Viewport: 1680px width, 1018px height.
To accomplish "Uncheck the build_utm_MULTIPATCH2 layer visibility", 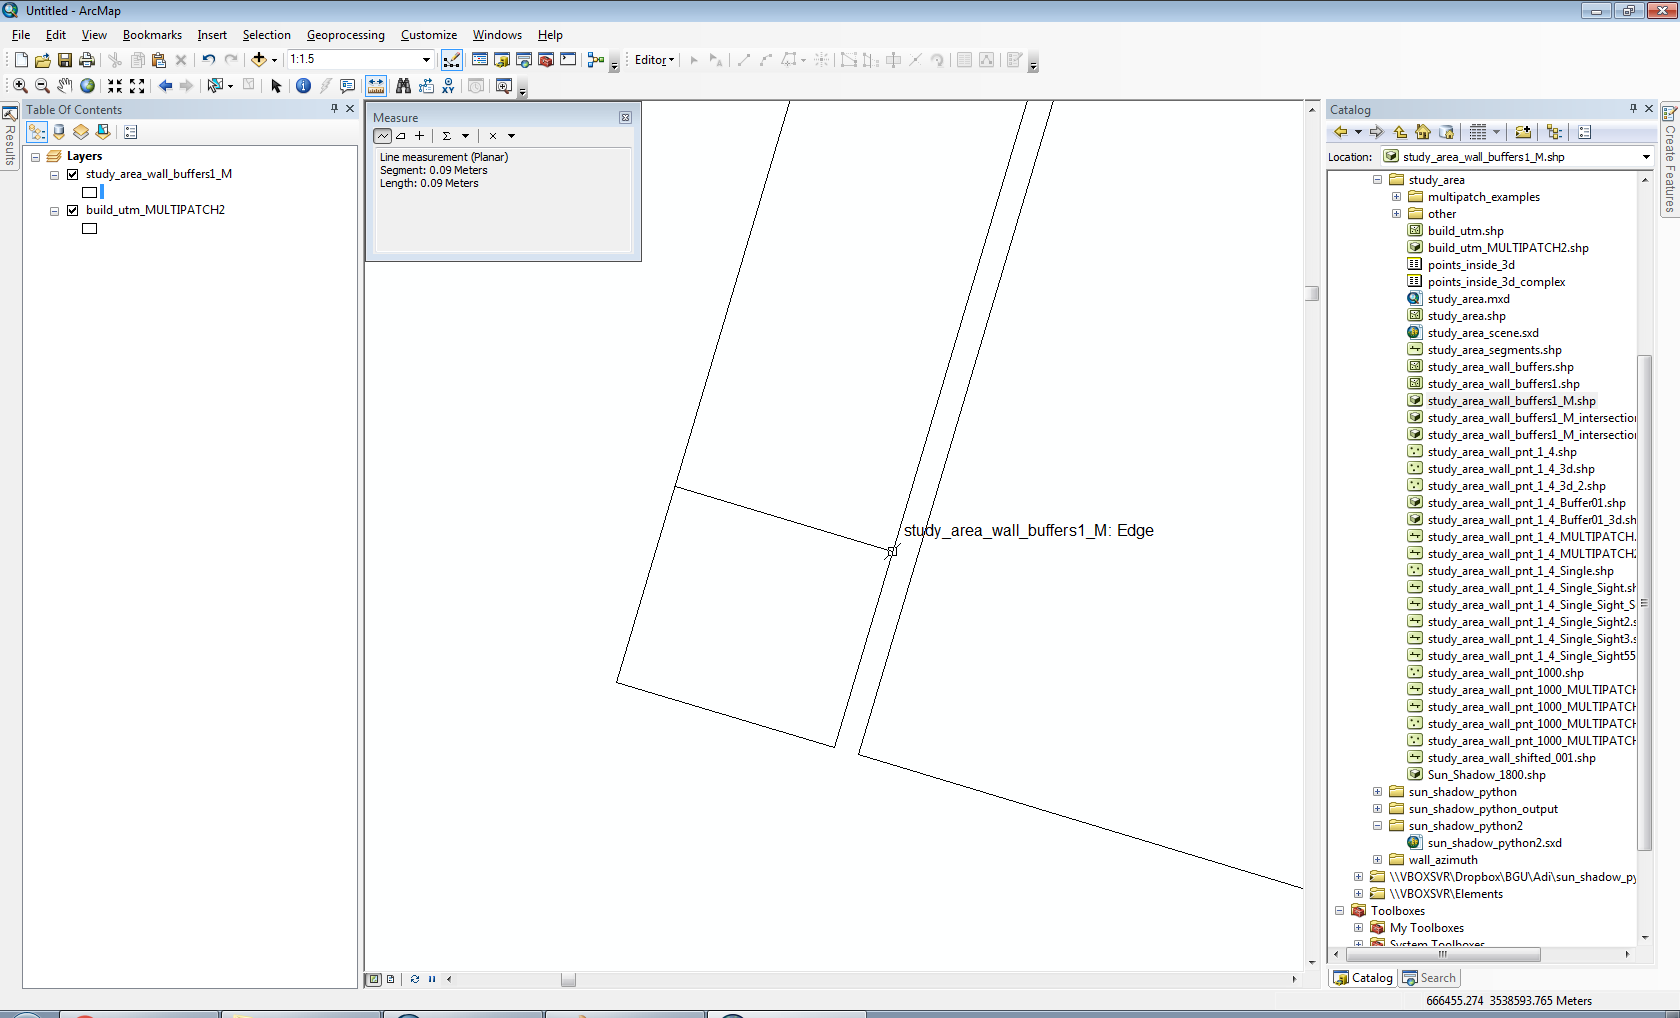I will [x=72, y=210].
